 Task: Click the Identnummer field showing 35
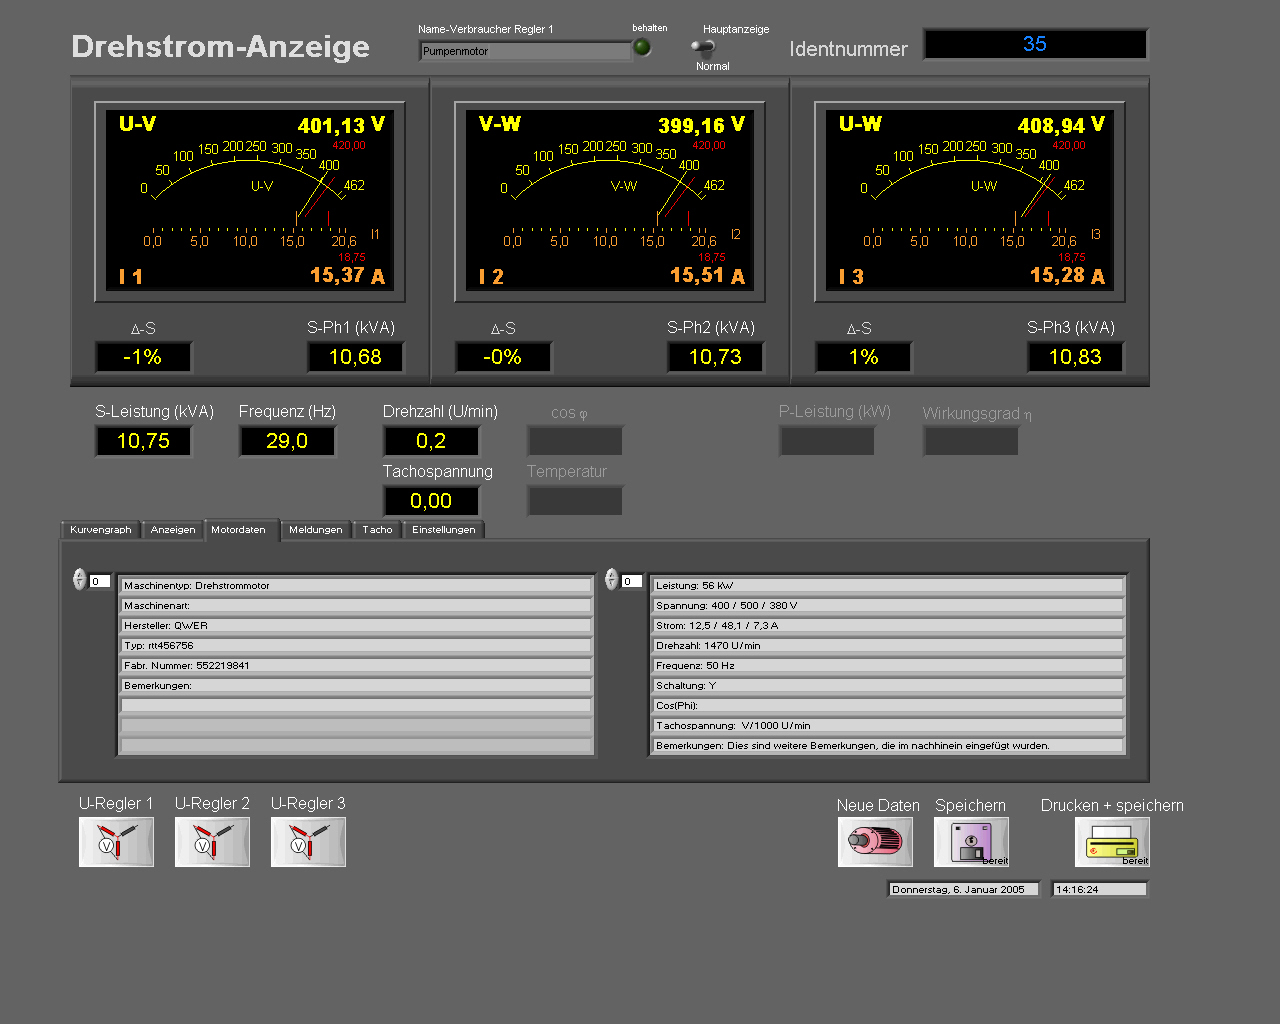point(1035,44)
